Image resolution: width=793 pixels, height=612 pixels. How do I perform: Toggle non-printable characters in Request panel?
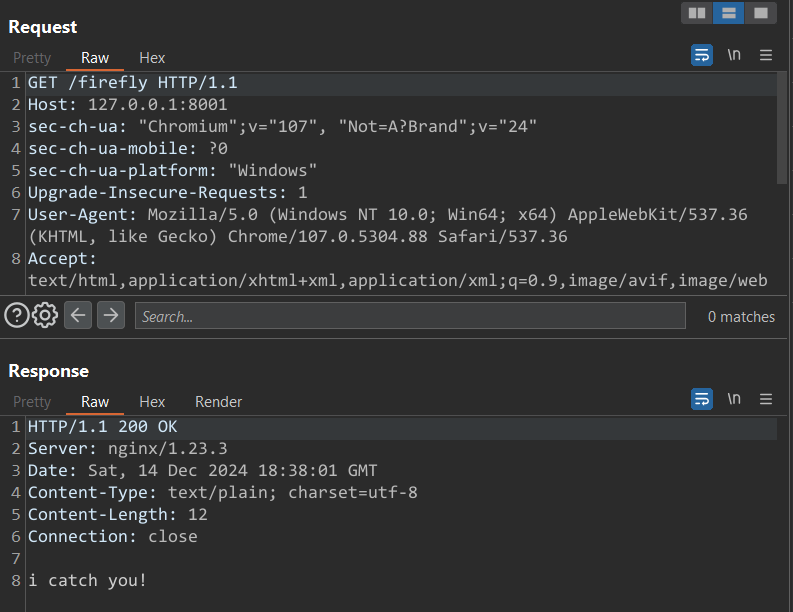click(734, 55)
